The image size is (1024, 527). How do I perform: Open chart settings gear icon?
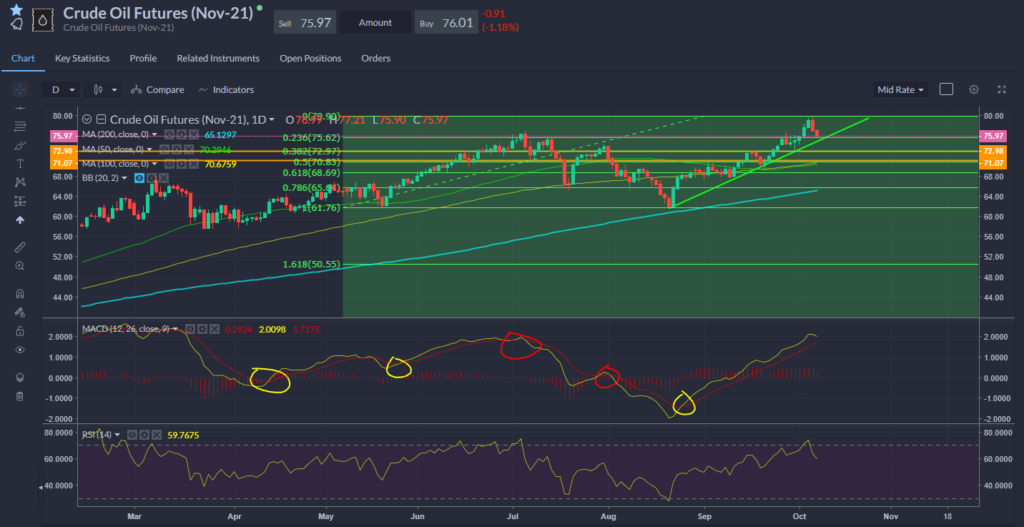pos(973,90)
